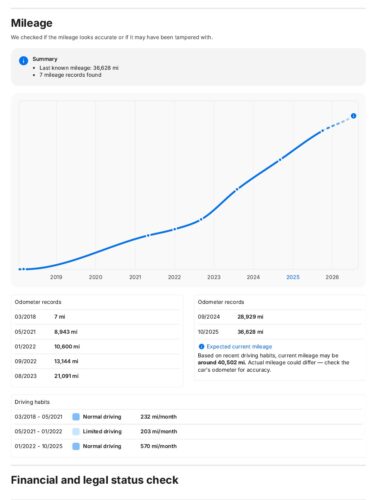The width and height of the screenshot is (376, 500).
Task: Select the 01/2022 data point on mileage curve
Action: 174,229
